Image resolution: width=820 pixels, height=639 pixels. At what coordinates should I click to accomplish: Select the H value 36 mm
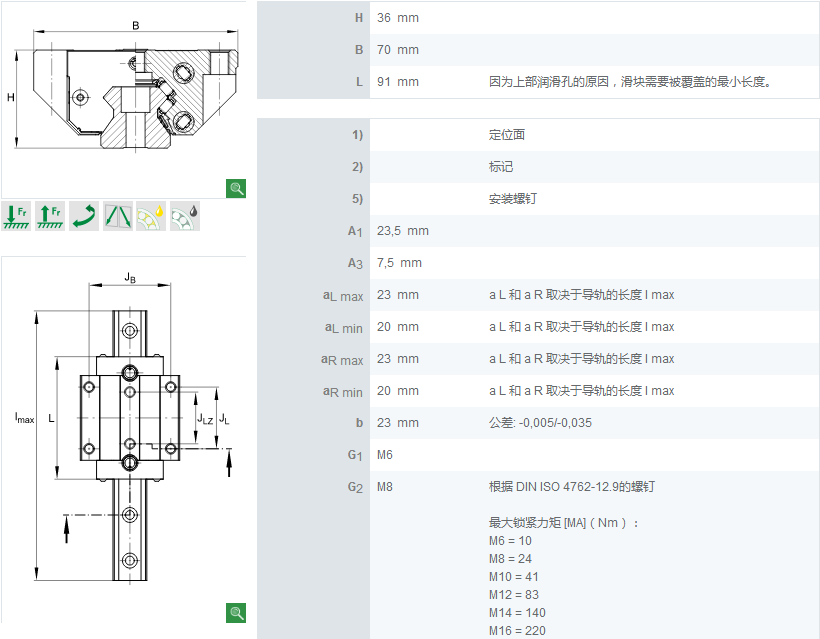coord(398,18)
